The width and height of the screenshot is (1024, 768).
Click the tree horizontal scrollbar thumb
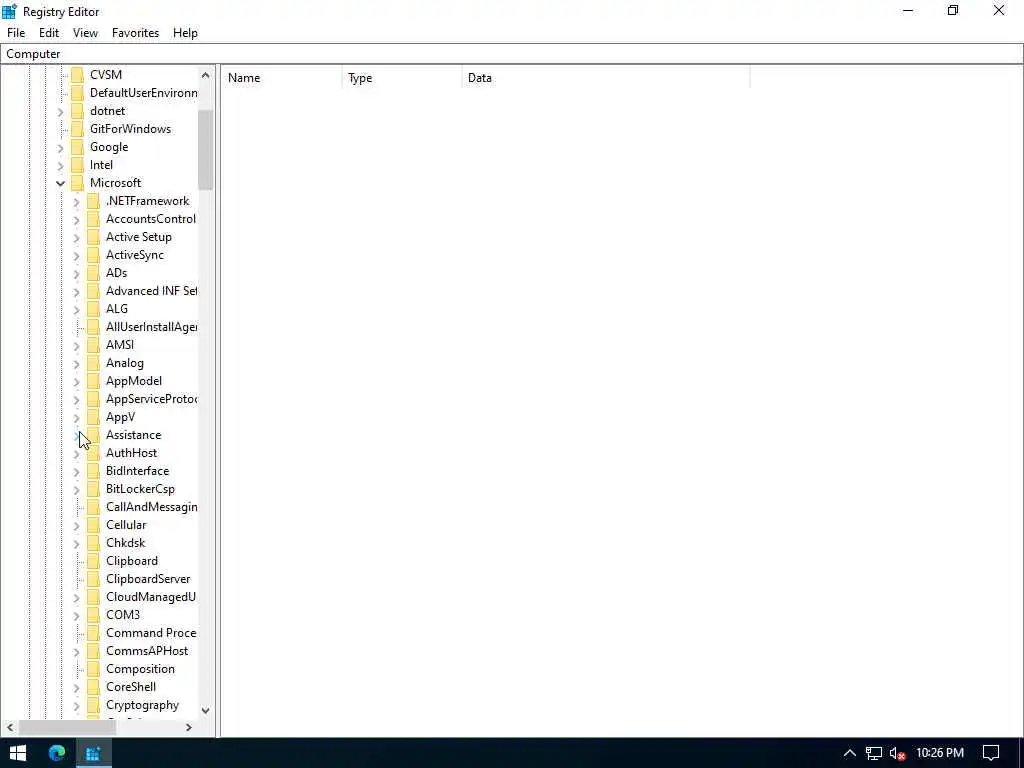67,727
